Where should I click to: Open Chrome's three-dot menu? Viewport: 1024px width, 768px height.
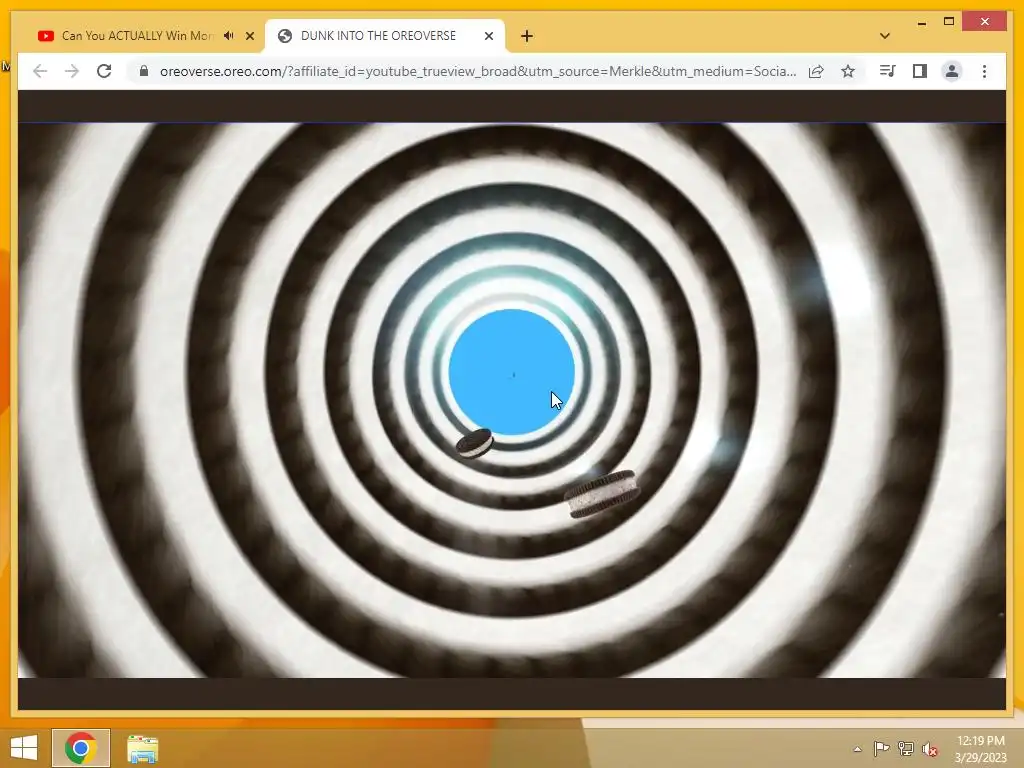tap(984, 71)
